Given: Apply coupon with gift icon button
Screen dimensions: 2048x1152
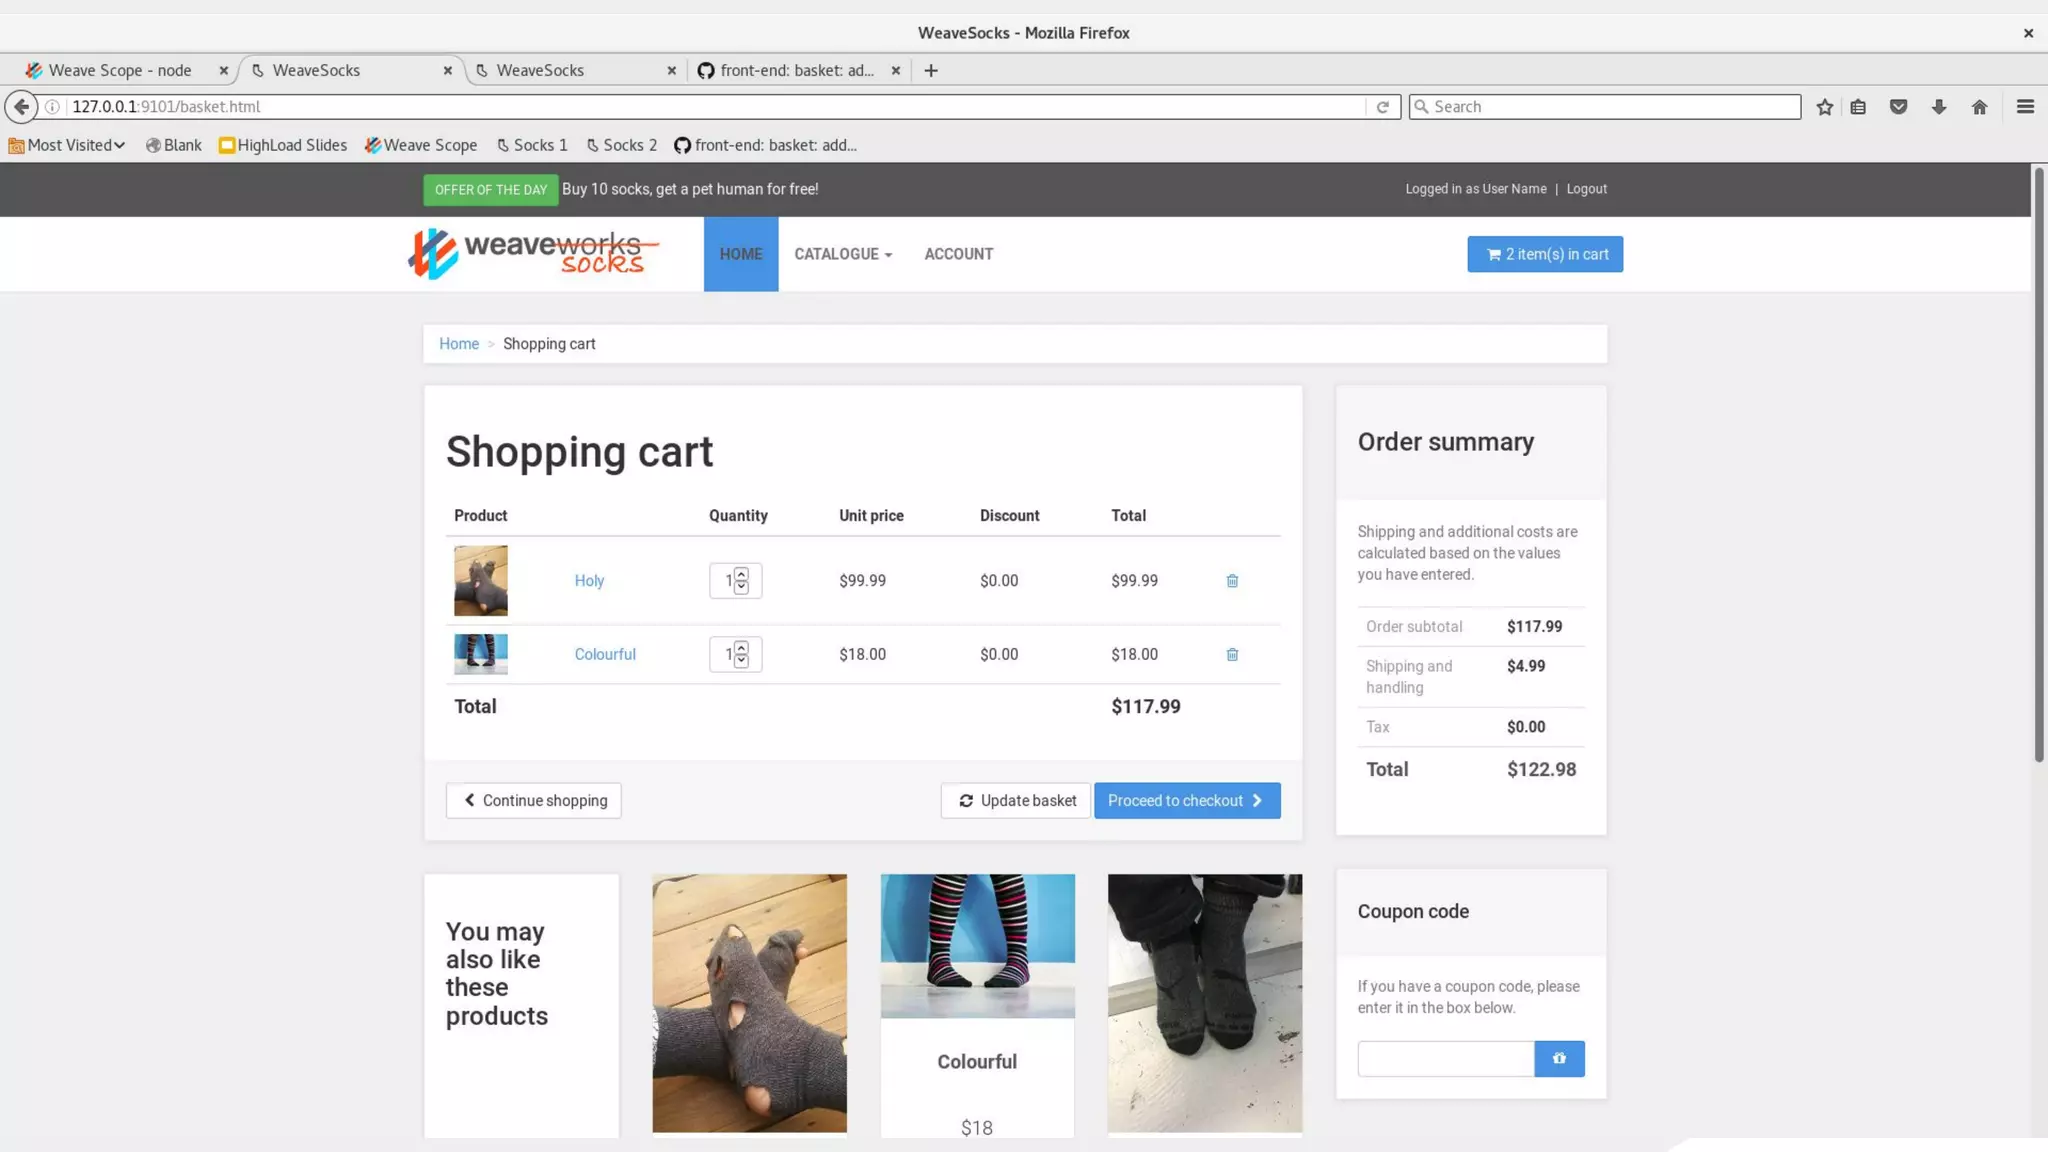Looking at the screenshot, I should click(x=1559, y=1058).
